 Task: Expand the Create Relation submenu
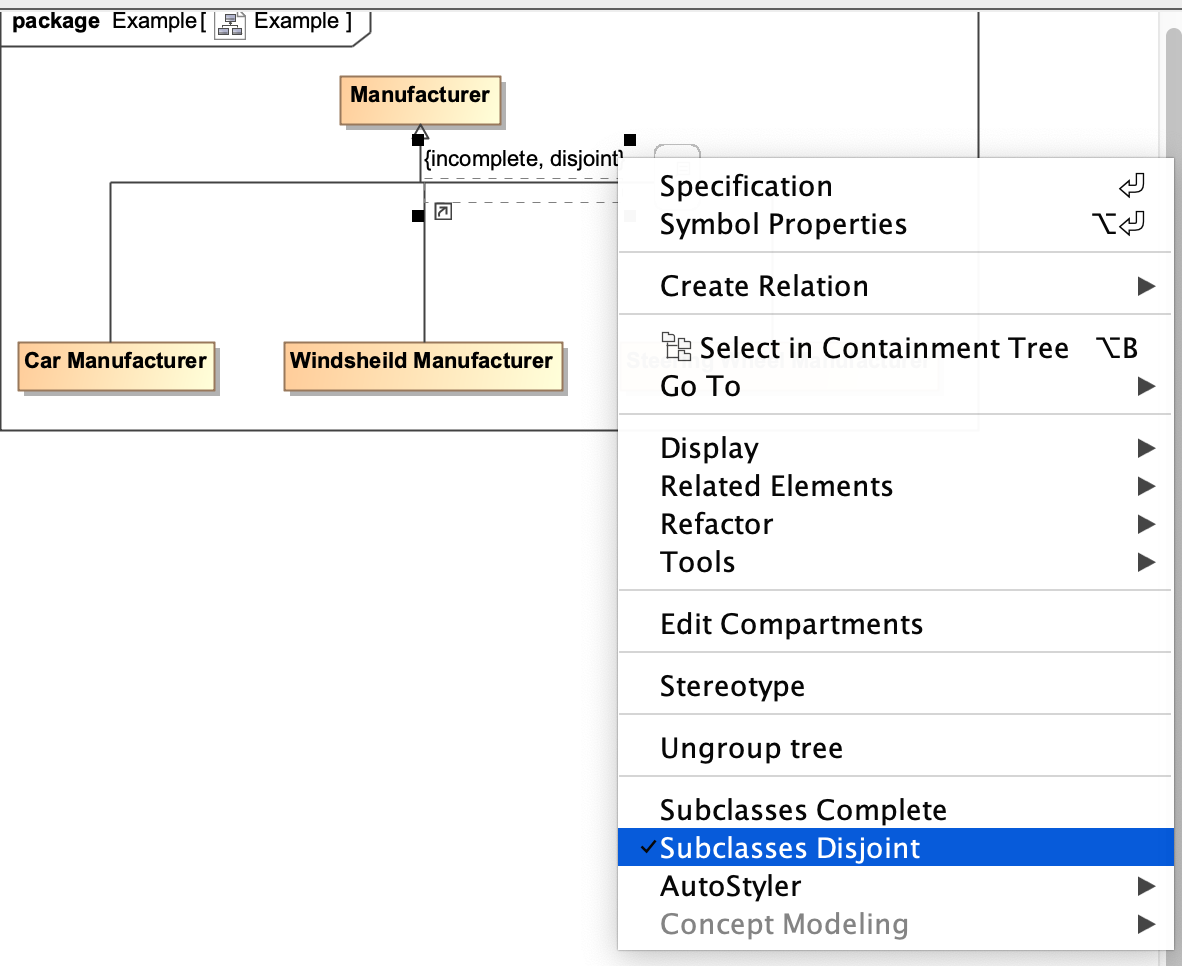point(764,286)
